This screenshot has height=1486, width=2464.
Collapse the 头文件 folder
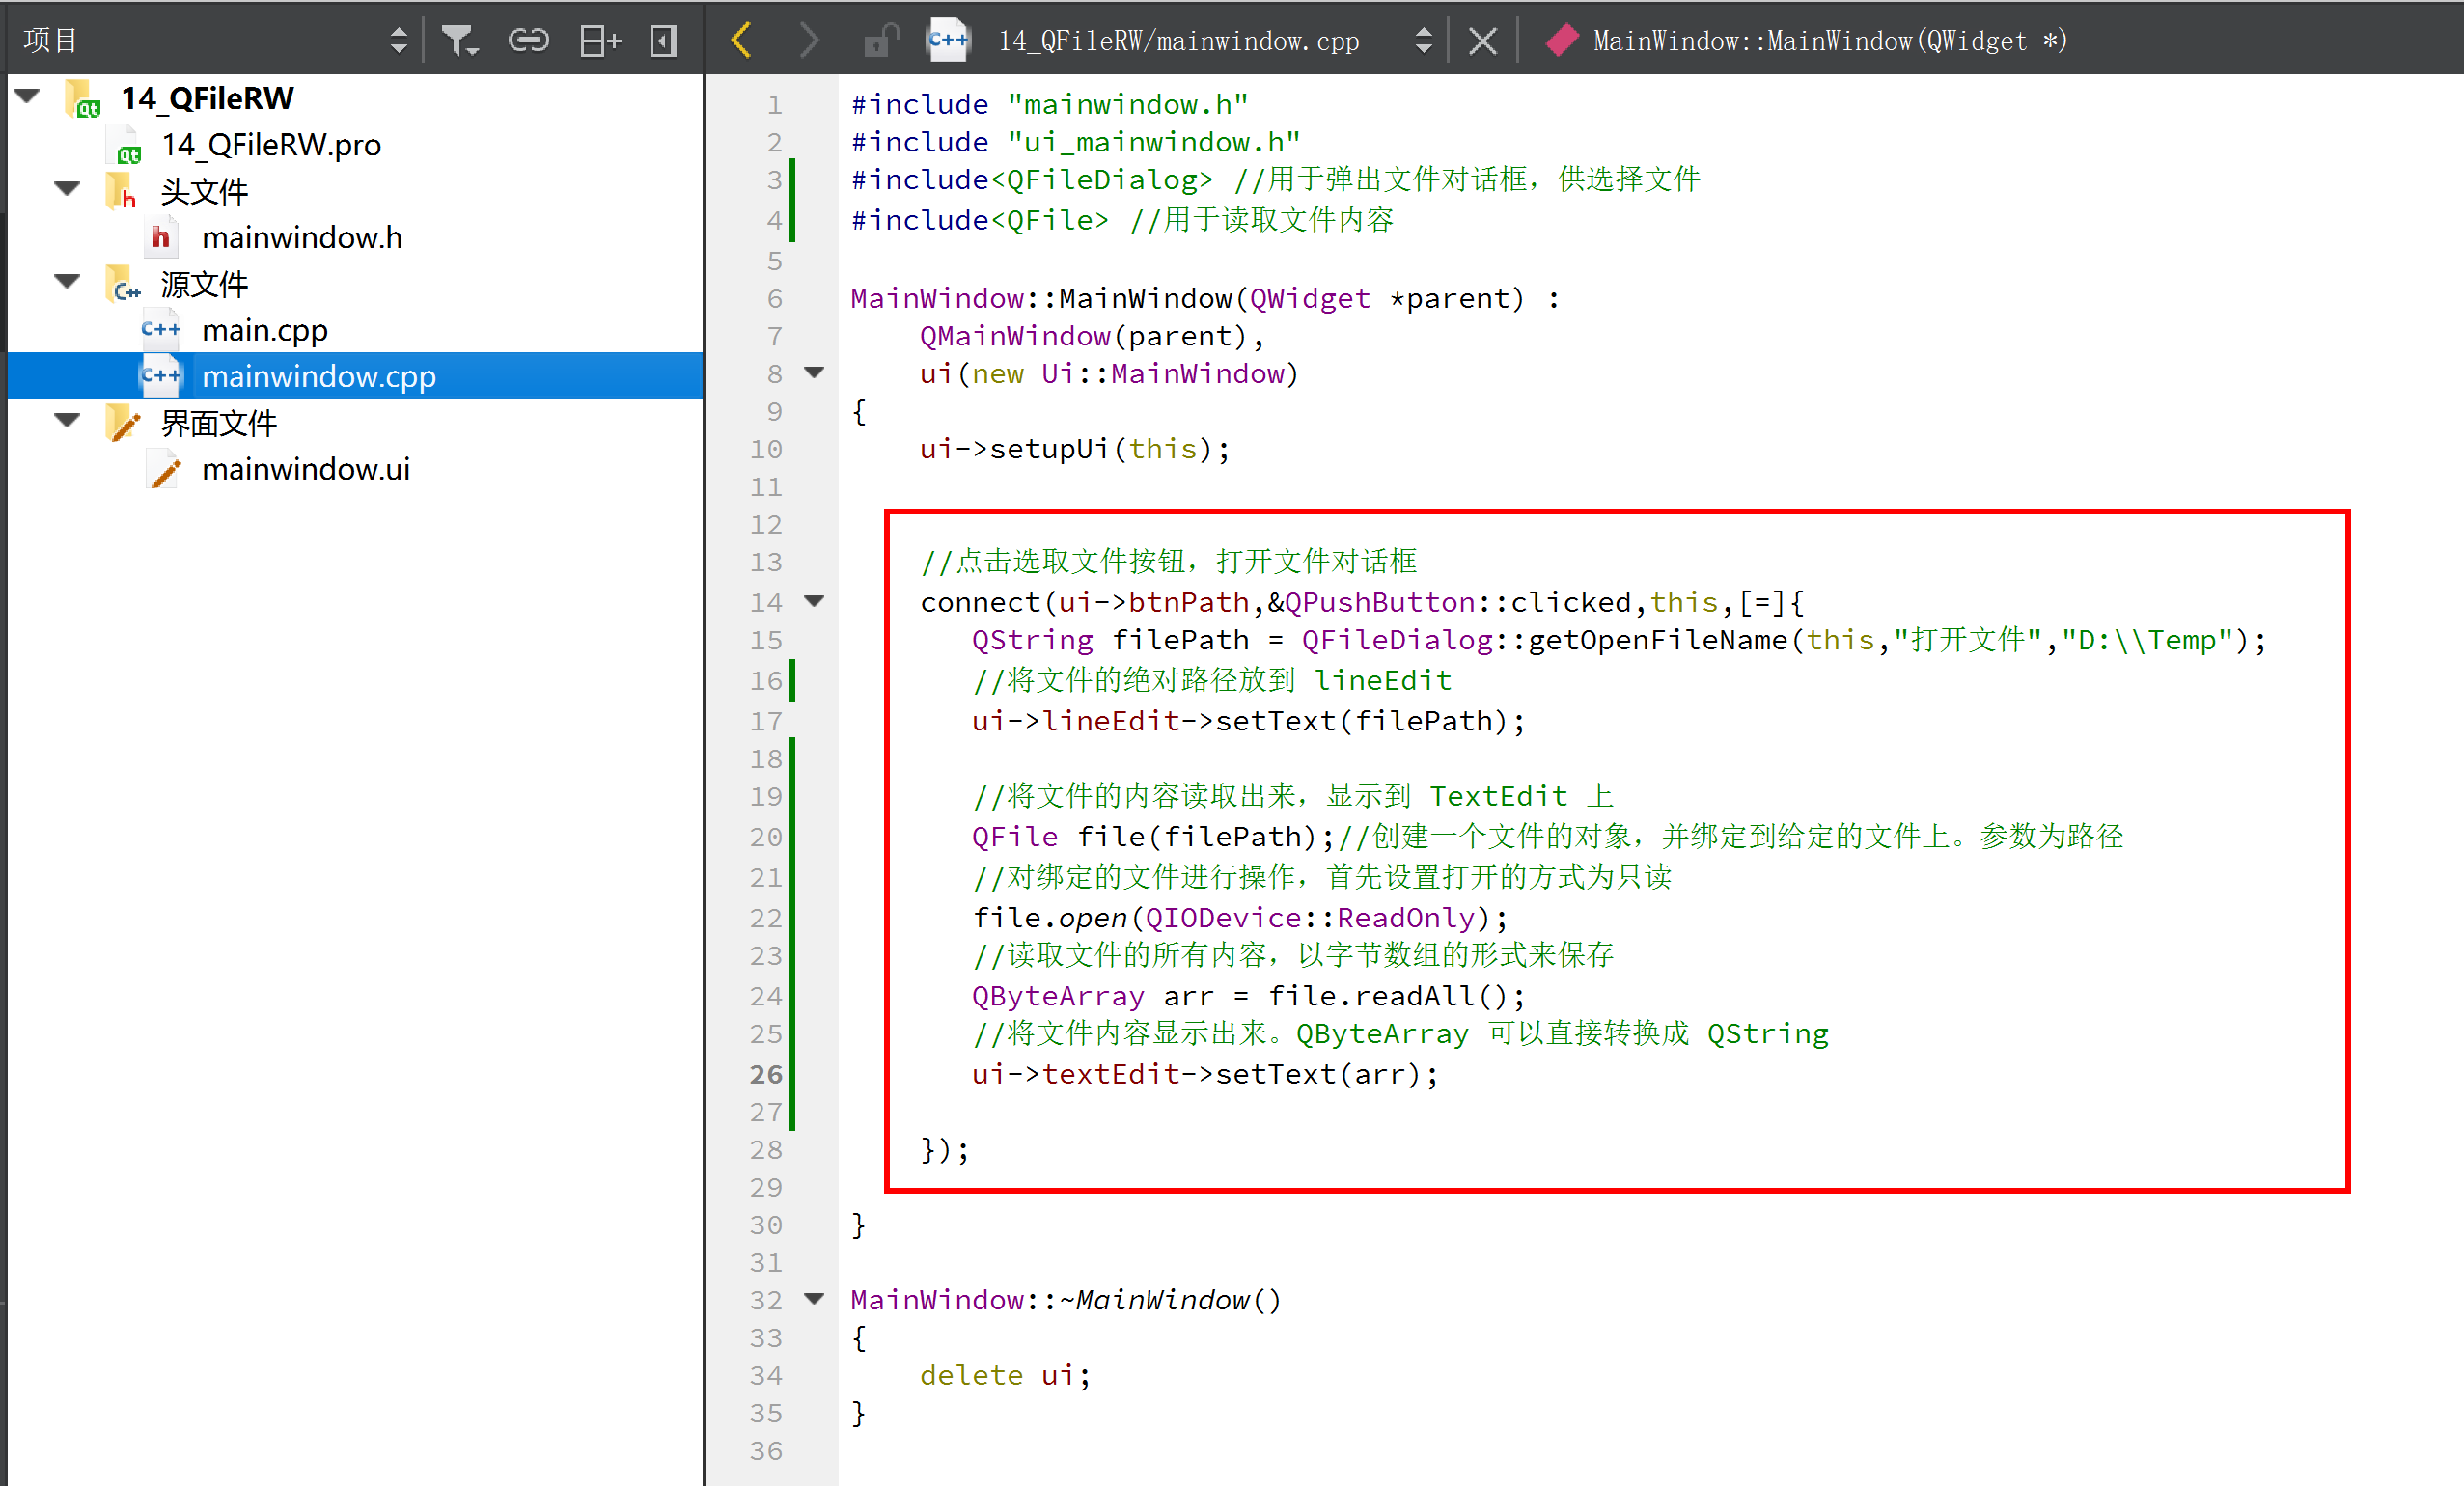[x=66, y=189]
